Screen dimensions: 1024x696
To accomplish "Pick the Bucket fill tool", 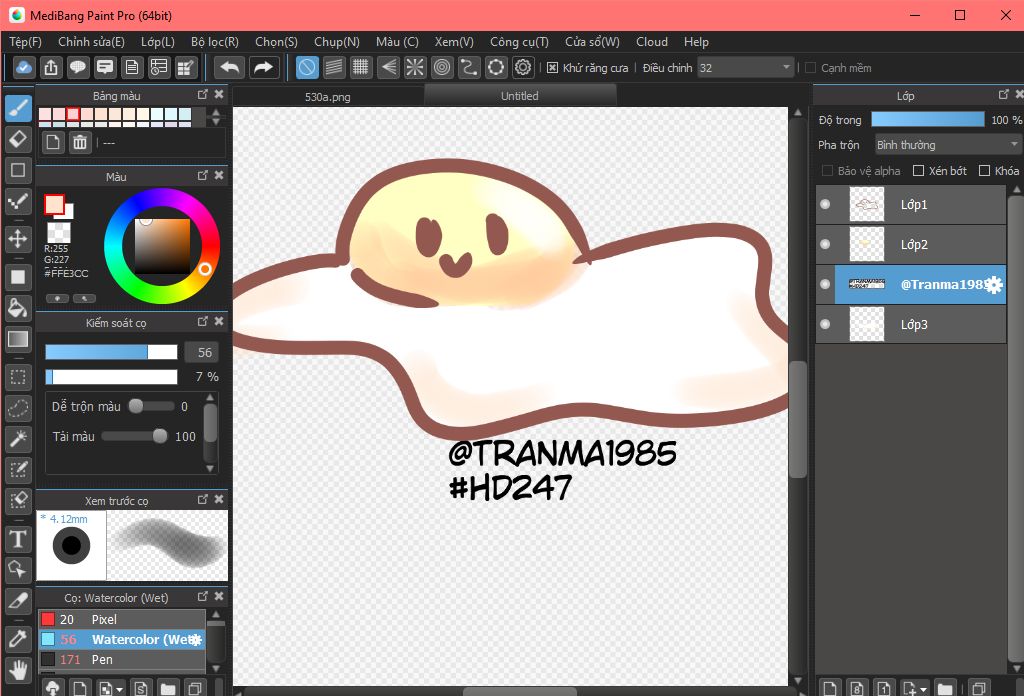I will point(18,308).
